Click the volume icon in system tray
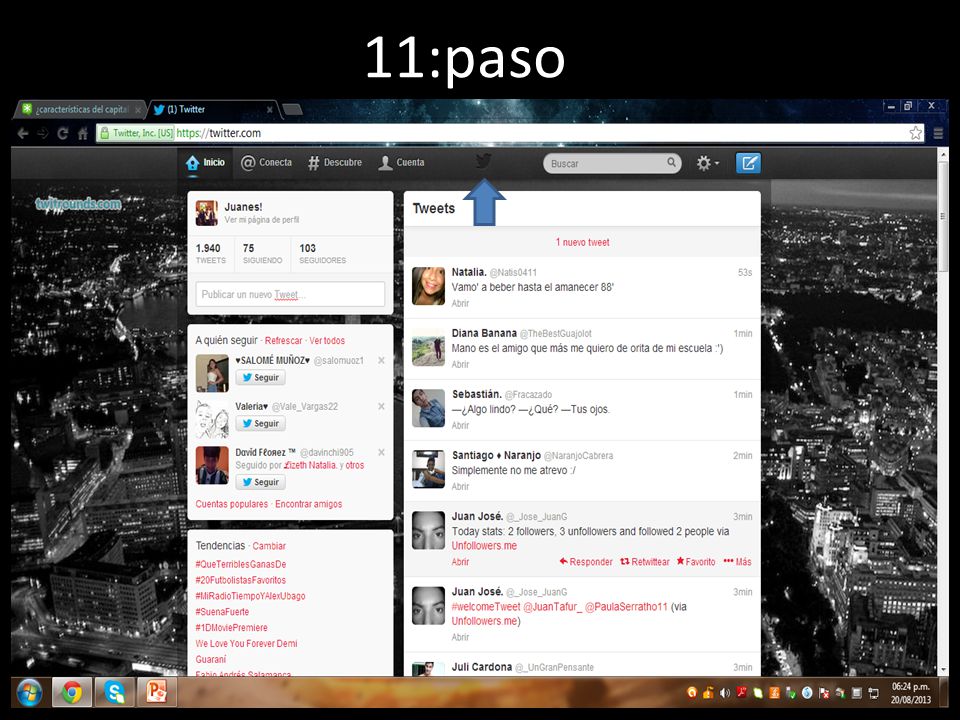Screen dimensions: 960x720 725,693
